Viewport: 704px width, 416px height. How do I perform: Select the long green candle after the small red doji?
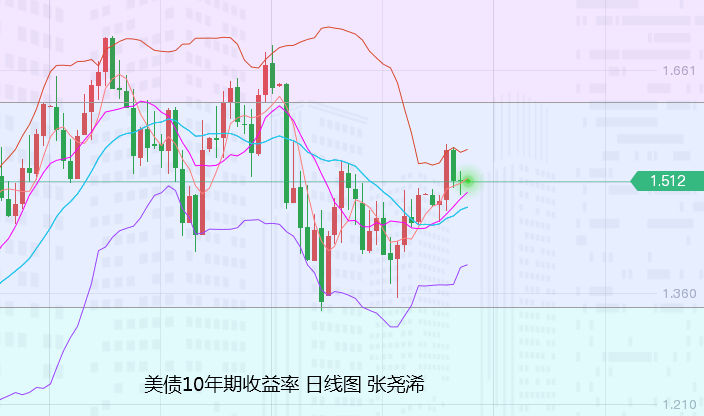click(x=286, y=146)
